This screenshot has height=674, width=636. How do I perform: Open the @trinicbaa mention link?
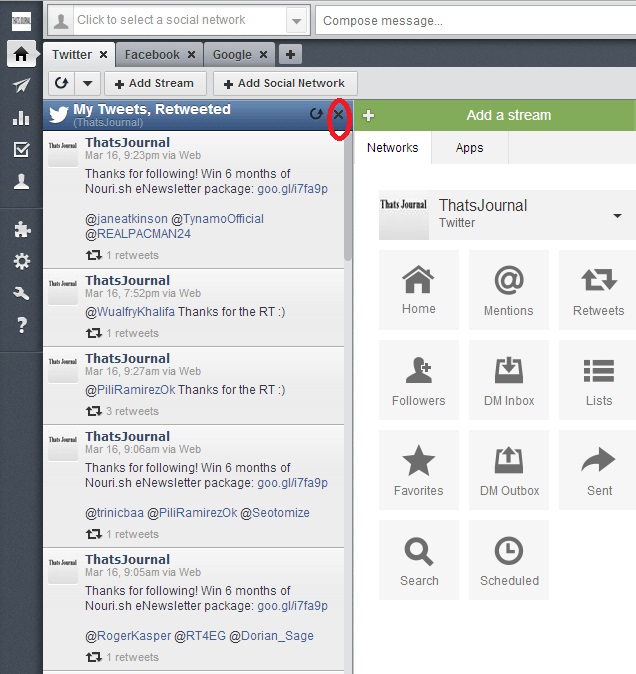[114, 513]
